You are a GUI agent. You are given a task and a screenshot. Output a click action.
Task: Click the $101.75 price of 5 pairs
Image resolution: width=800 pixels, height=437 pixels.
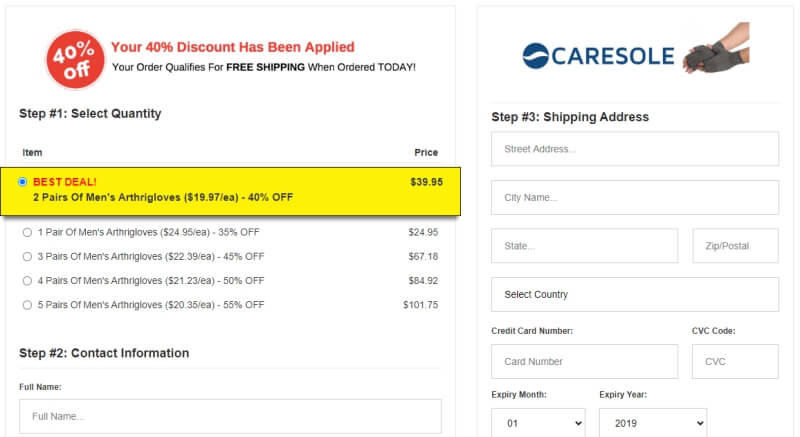420,305
